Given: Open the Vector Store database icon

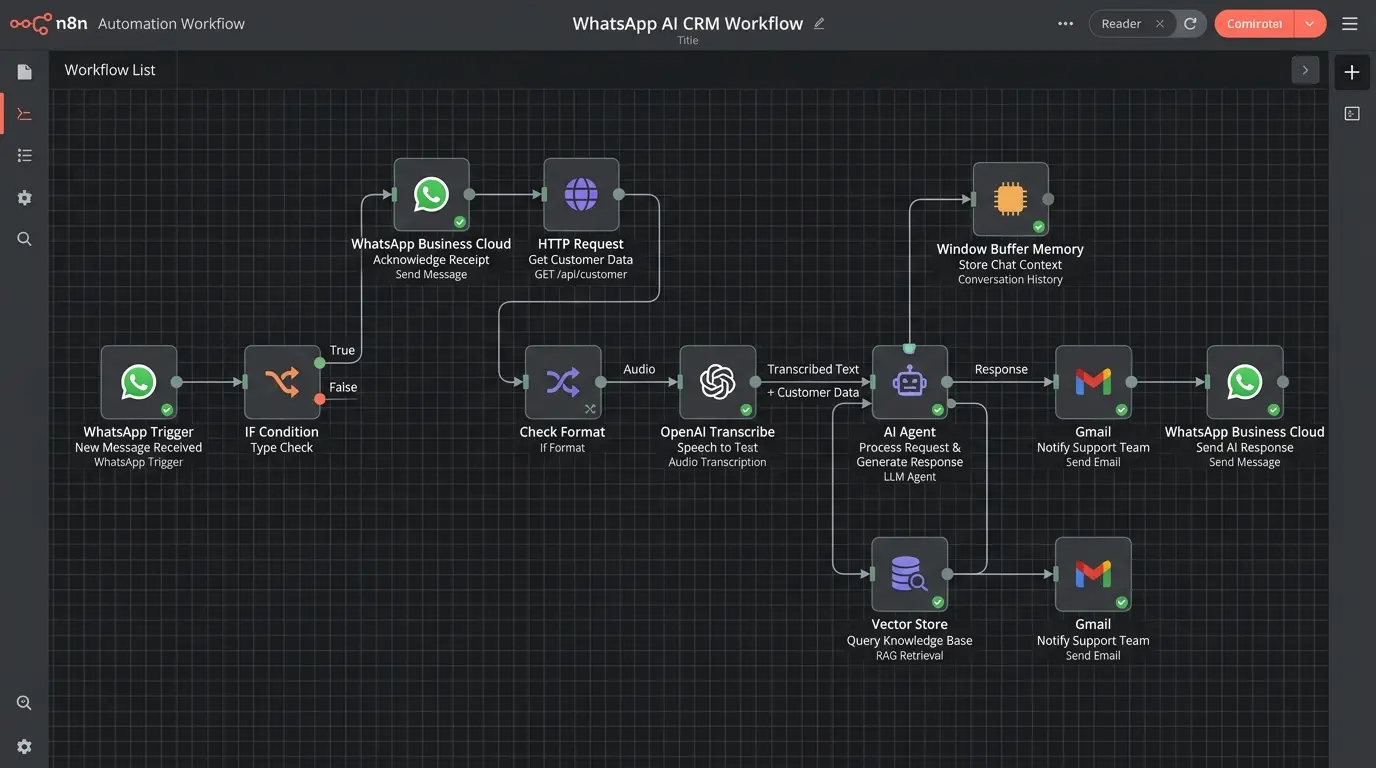Looking at the screenshot, I should click(909, 572).
